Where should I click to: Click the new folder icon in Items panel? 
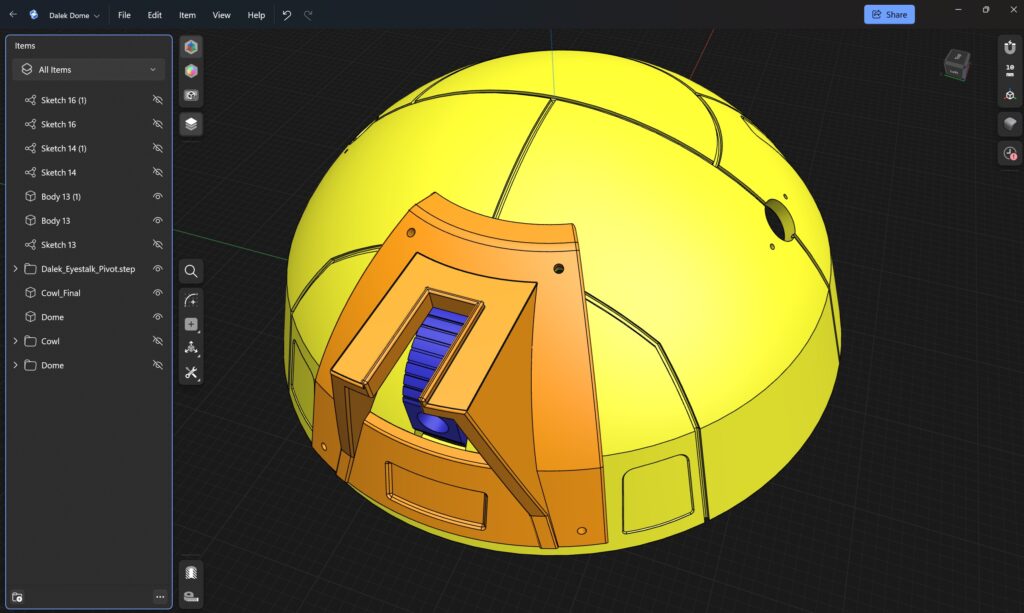tap(17, 597)
